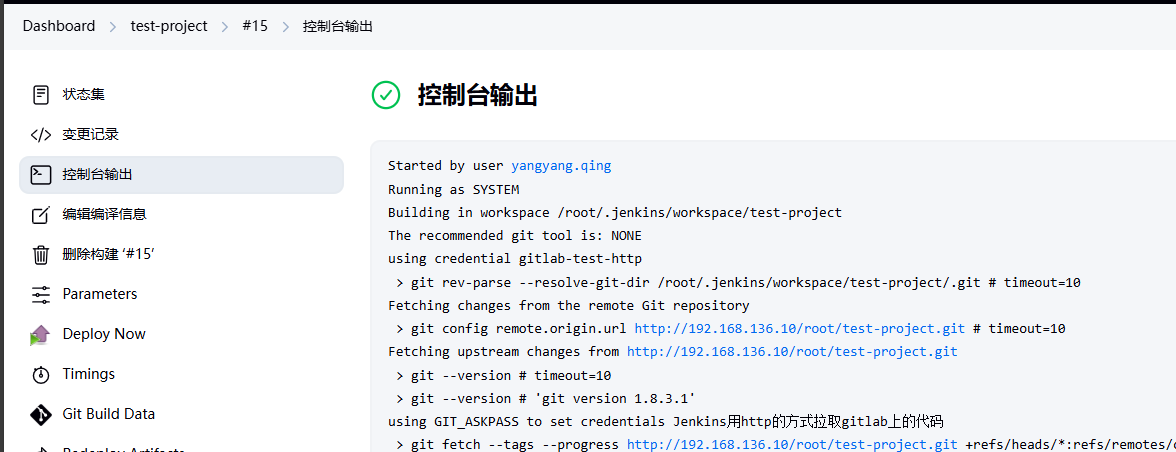The height and width of the screenshot is (452, 1176).
Task: Click the 控制台输出 terminal icon in sidebar
Action: [40, 175]
